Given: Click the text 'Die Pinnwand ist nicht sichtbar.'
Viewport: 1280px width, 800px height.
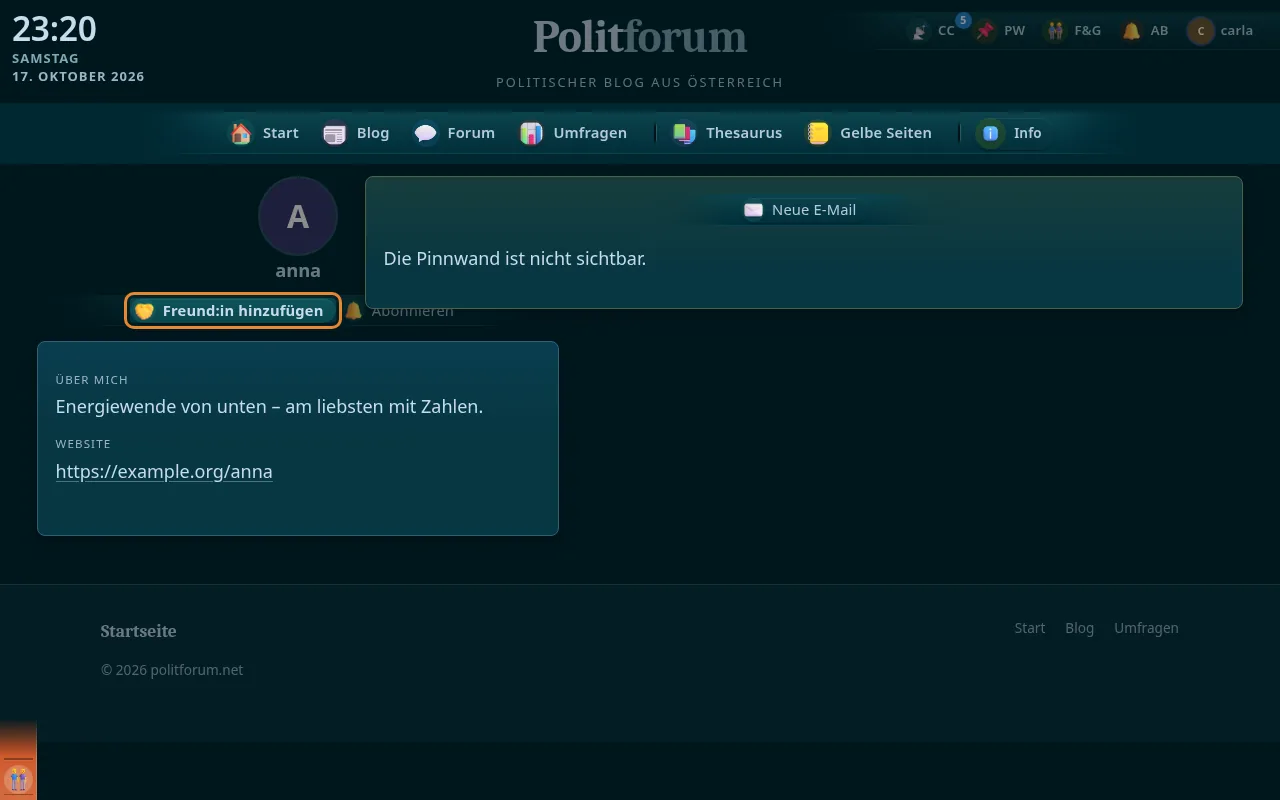Looking at the screenshot, I should pyautogui.click(x=515, y=259).
